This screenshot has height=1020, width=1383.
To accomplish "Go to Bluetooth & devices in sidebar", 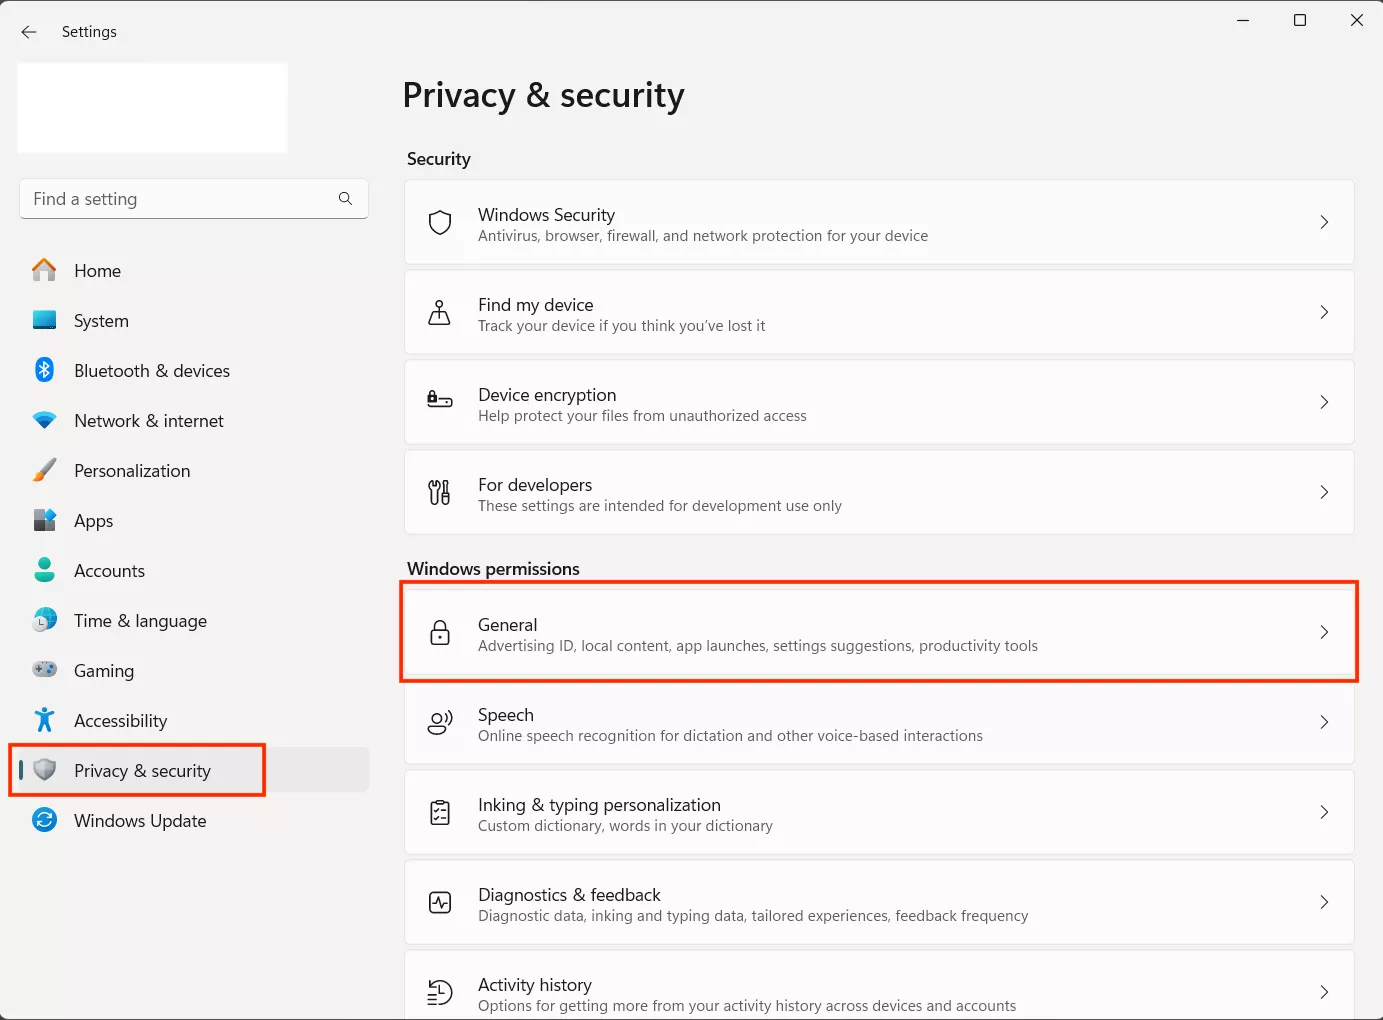I will coord(152,371).
